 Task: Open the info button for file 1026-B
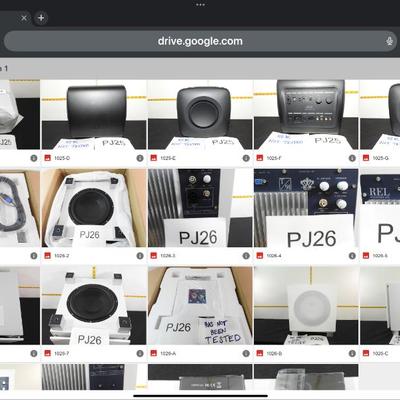352,353
